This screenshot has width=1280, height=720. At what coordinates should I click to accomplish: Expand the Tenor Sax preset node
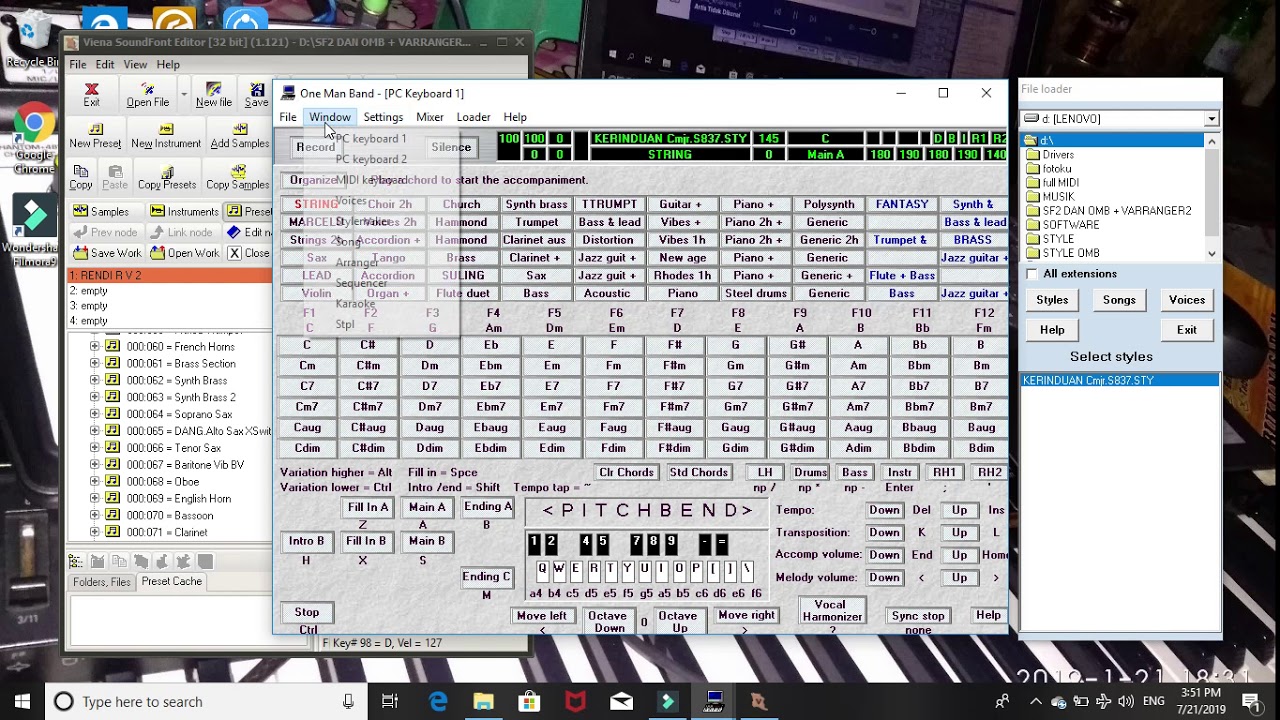[95, 448]
